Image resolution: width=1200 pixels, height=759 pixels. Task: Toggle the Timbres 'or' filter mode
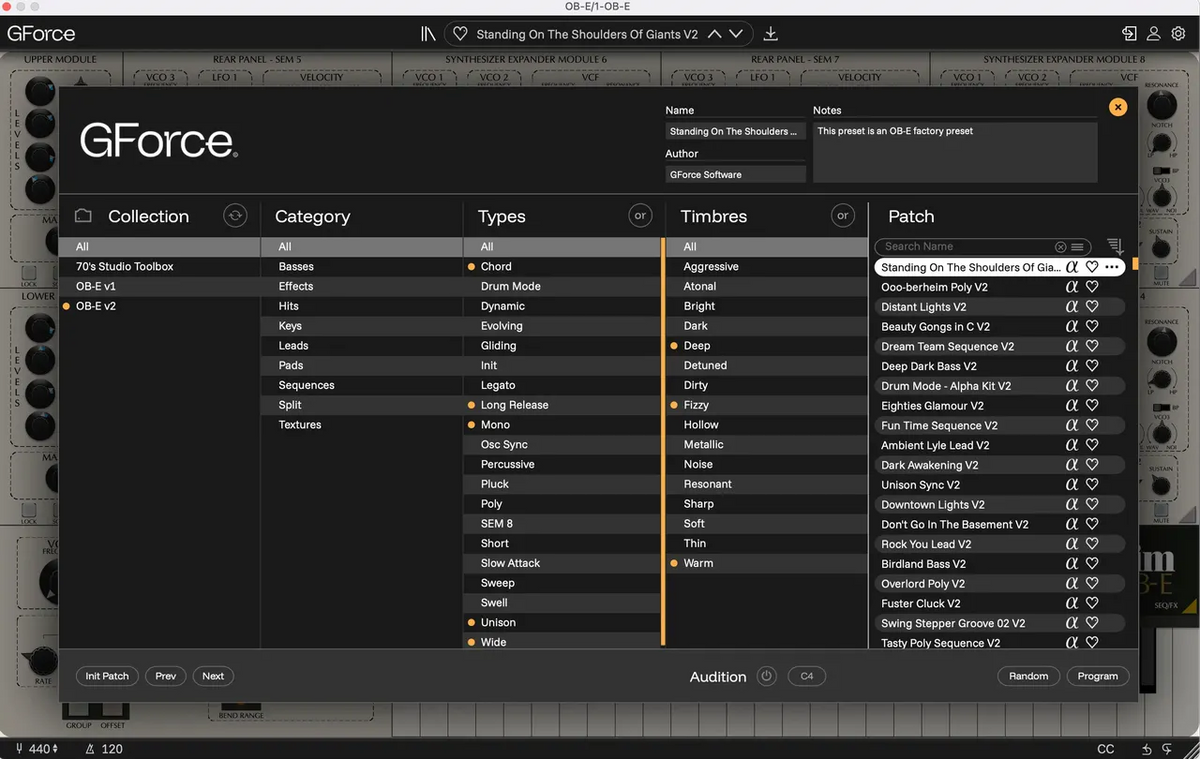843,215
